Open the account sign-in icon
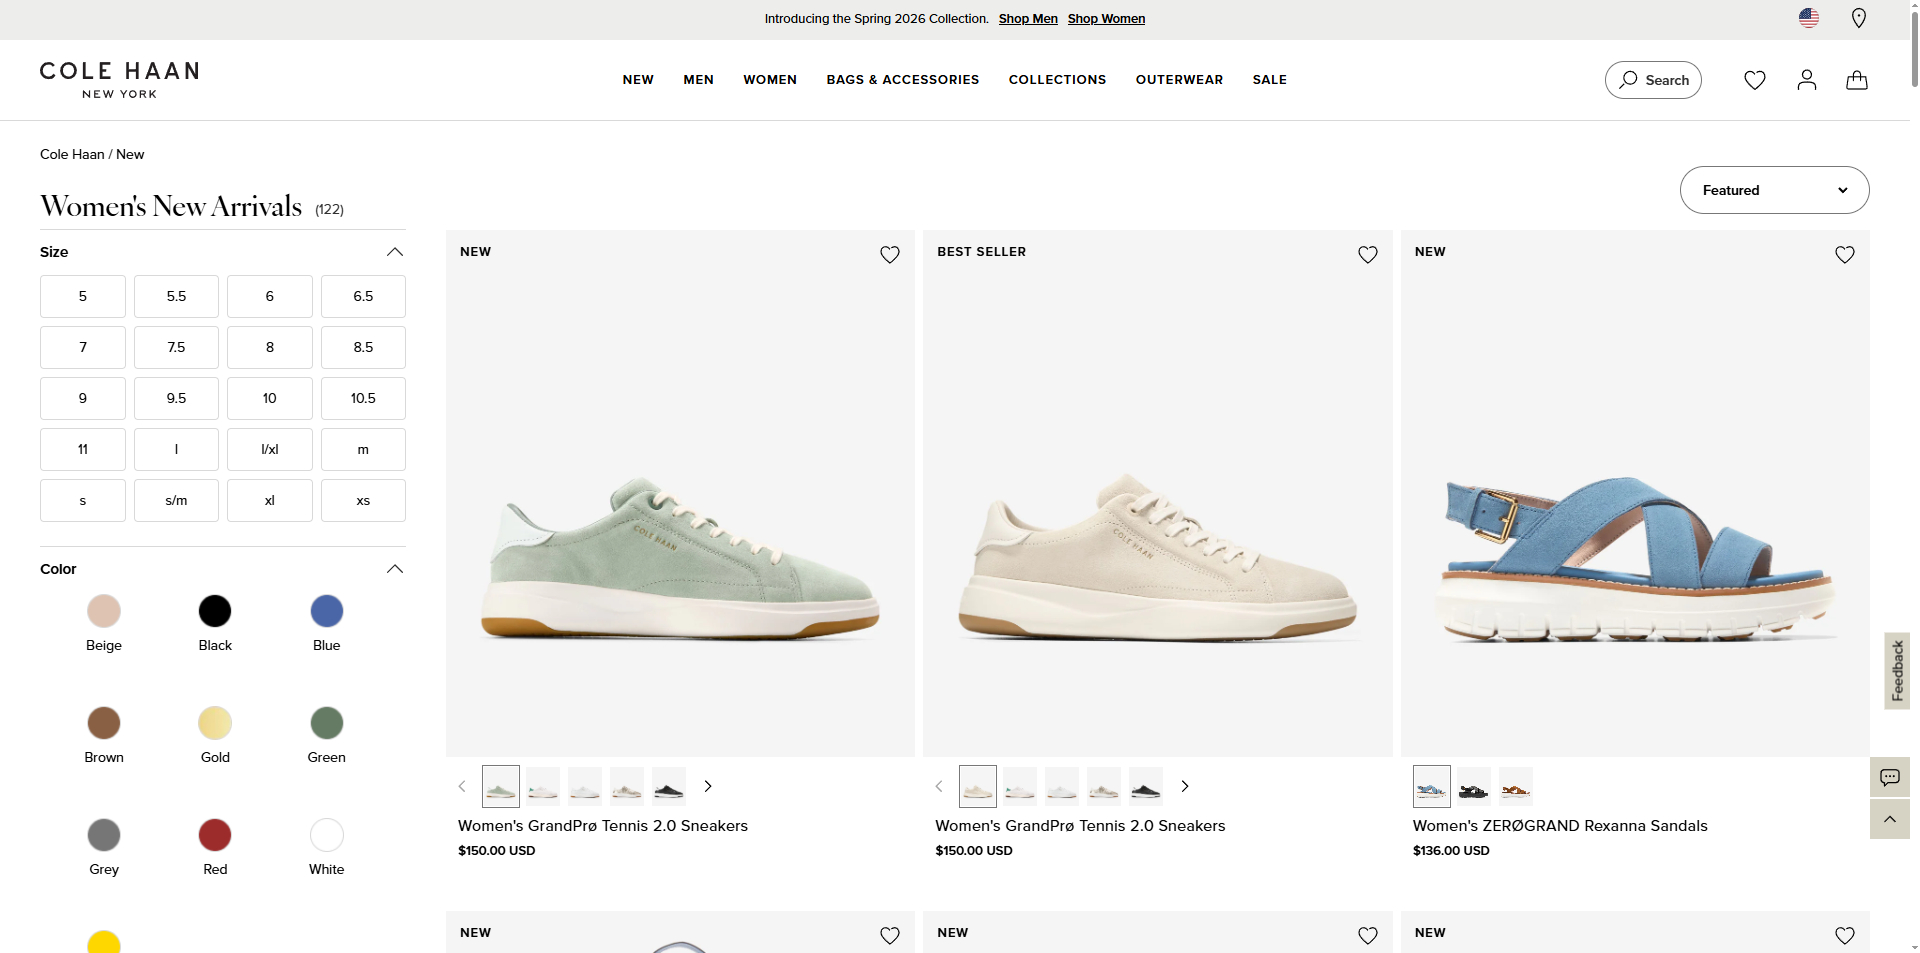 [1806, 80]
